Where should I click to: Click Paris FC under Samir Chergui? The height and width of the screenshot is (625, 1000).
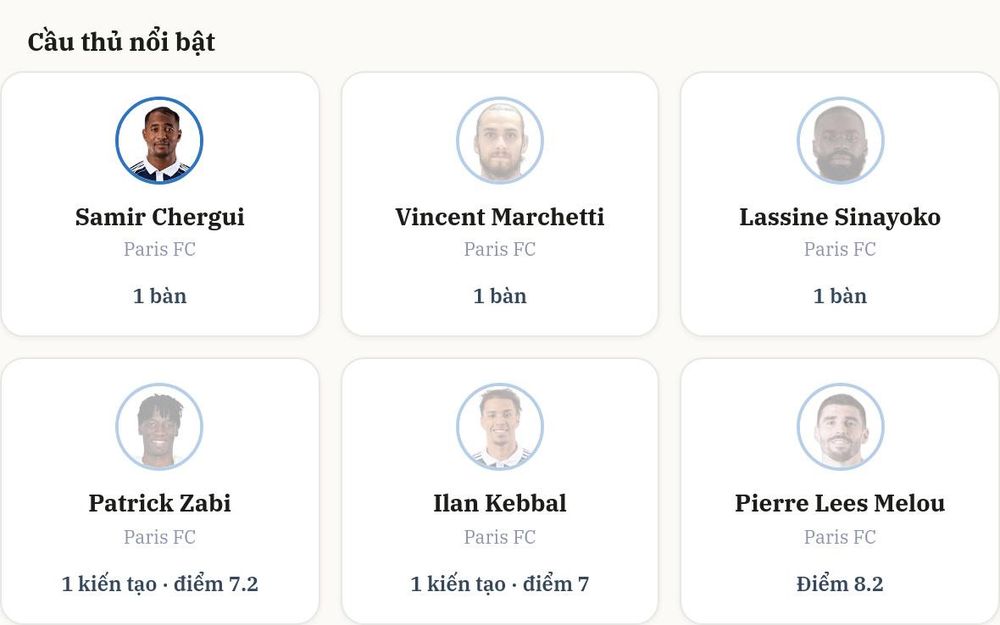[159, 249]
